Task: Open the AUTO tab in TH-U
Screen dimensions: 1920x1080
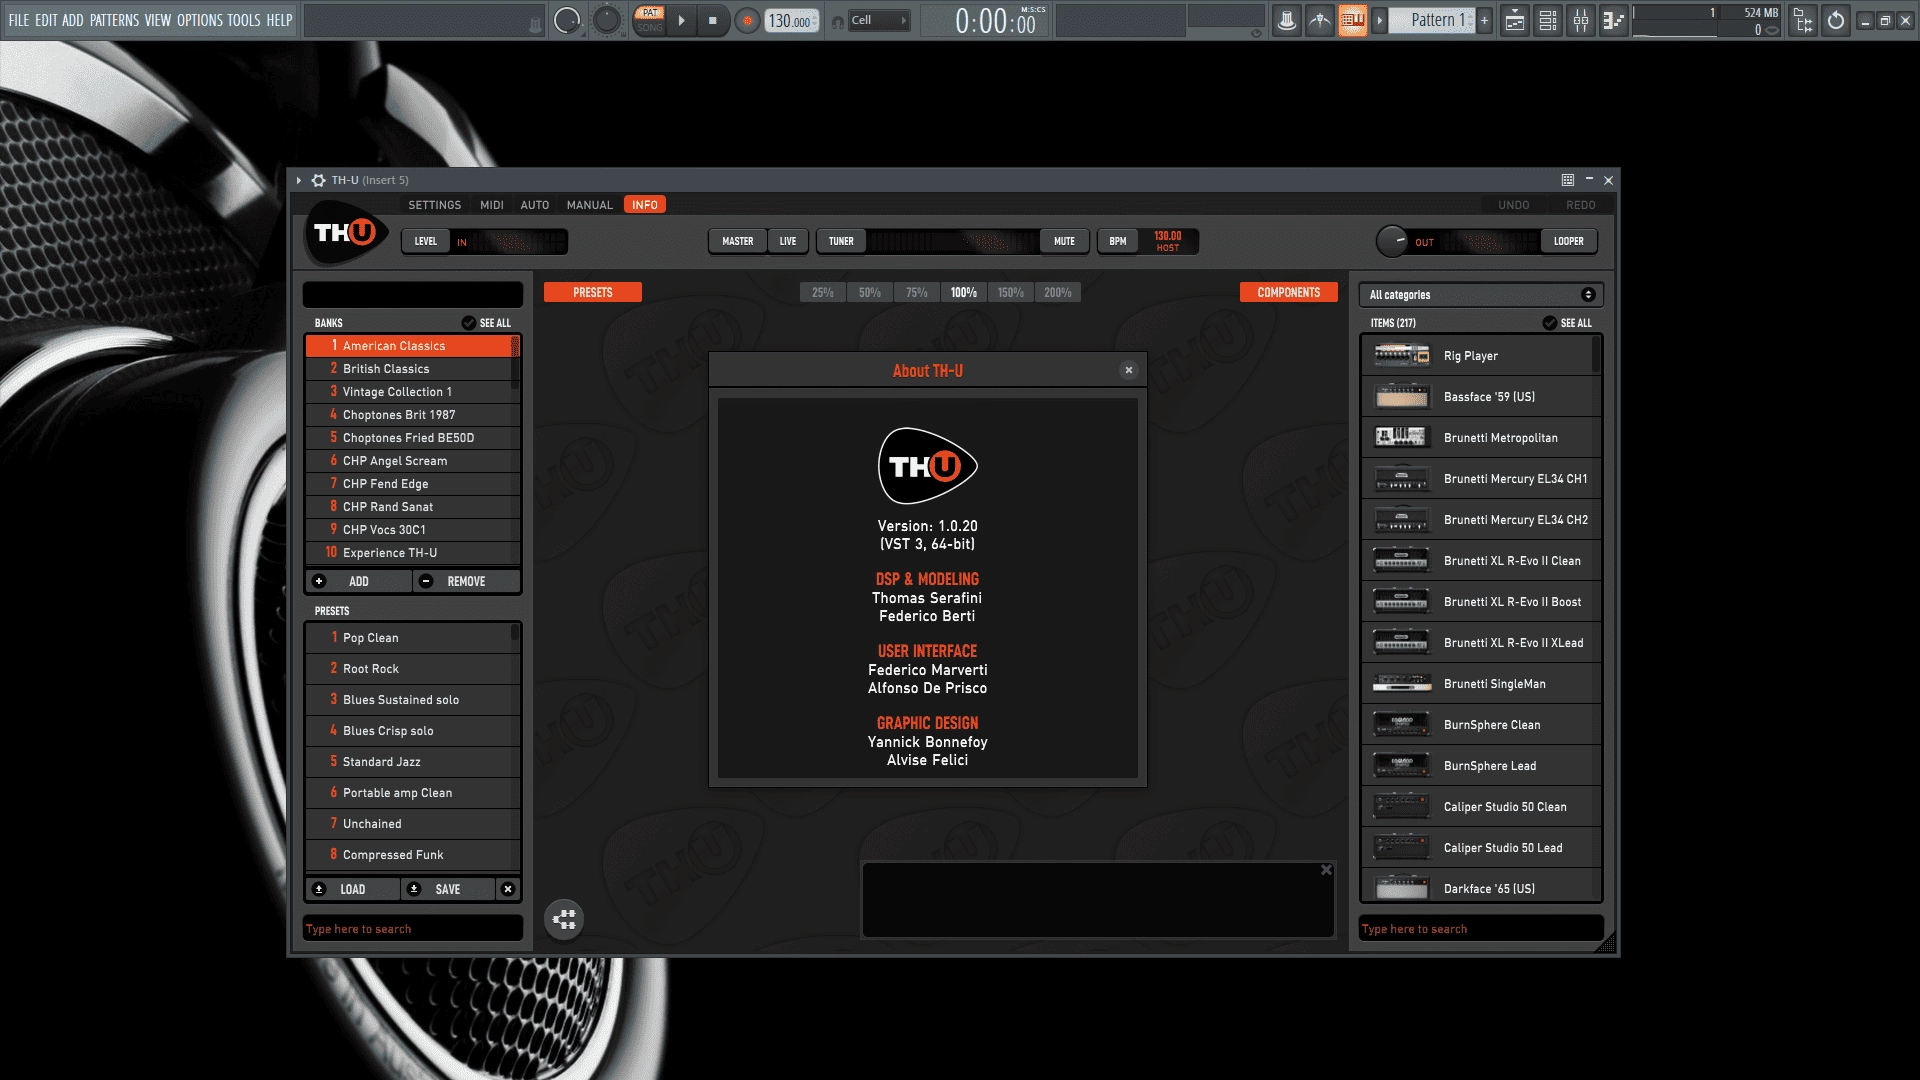Action: 535,205
